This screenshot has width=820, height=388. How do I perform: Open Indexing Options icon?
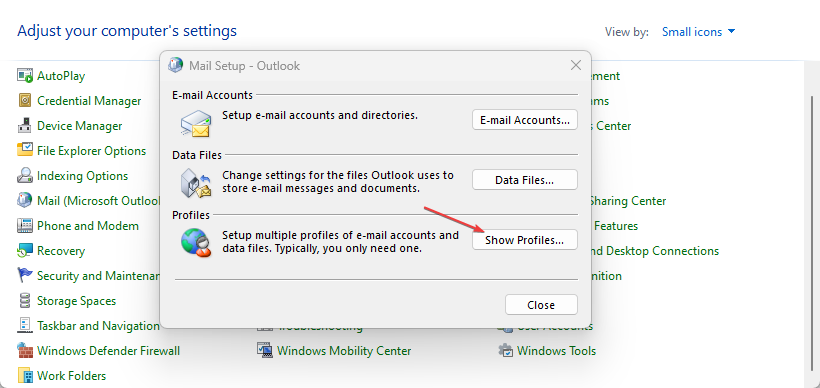25,175
